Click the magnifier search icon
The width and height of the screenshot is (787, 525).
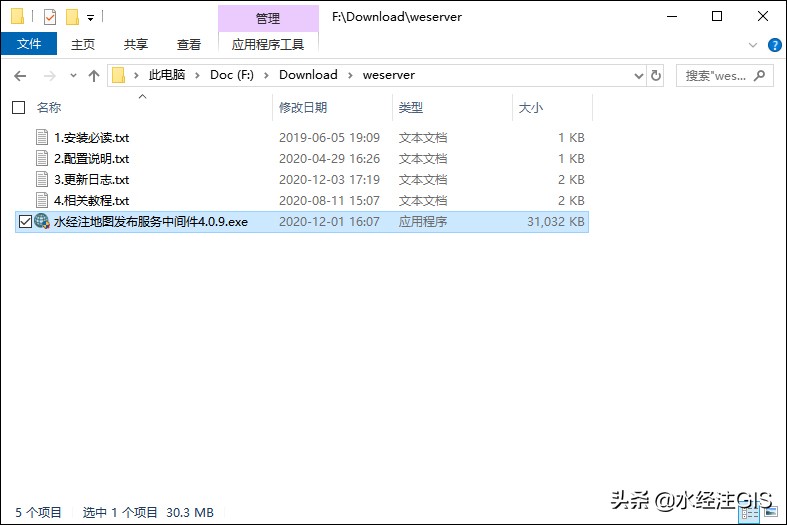coord(760,76)
